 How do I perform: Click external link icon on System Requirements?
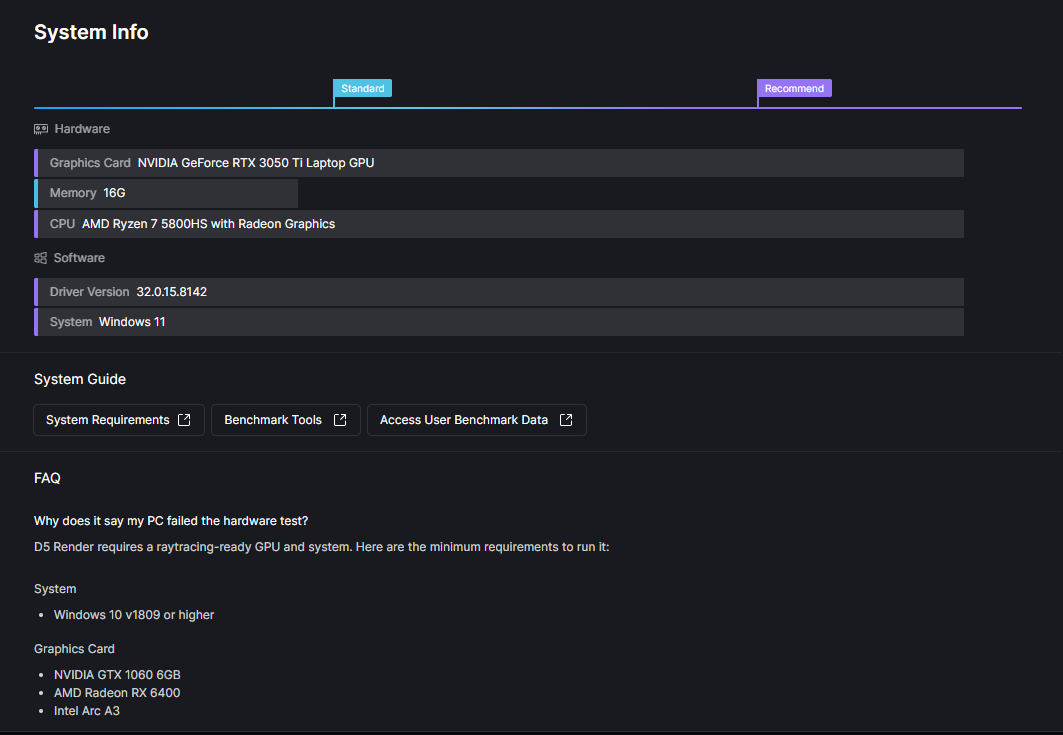point(184,420)
